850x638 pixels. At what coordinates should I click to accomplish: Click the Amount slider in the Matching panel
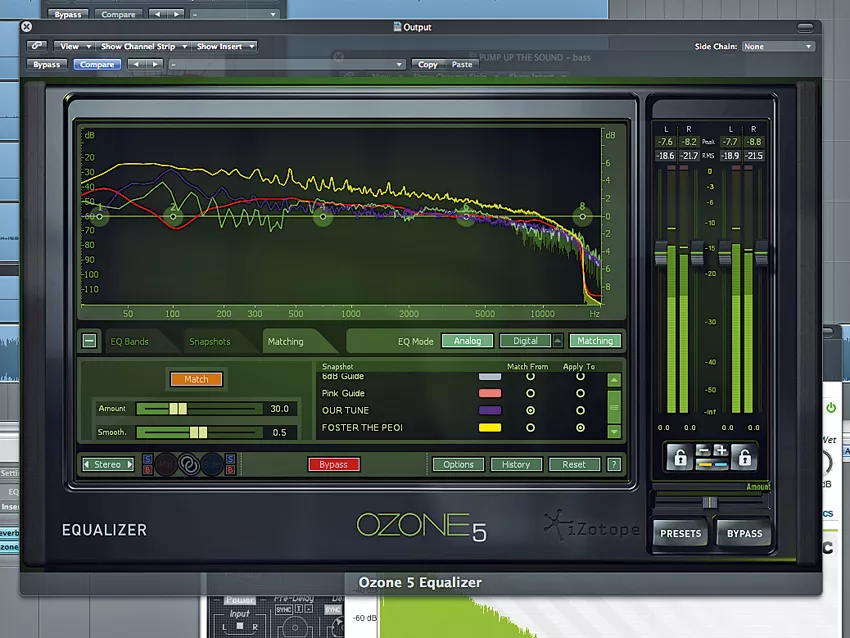[178, 408]
